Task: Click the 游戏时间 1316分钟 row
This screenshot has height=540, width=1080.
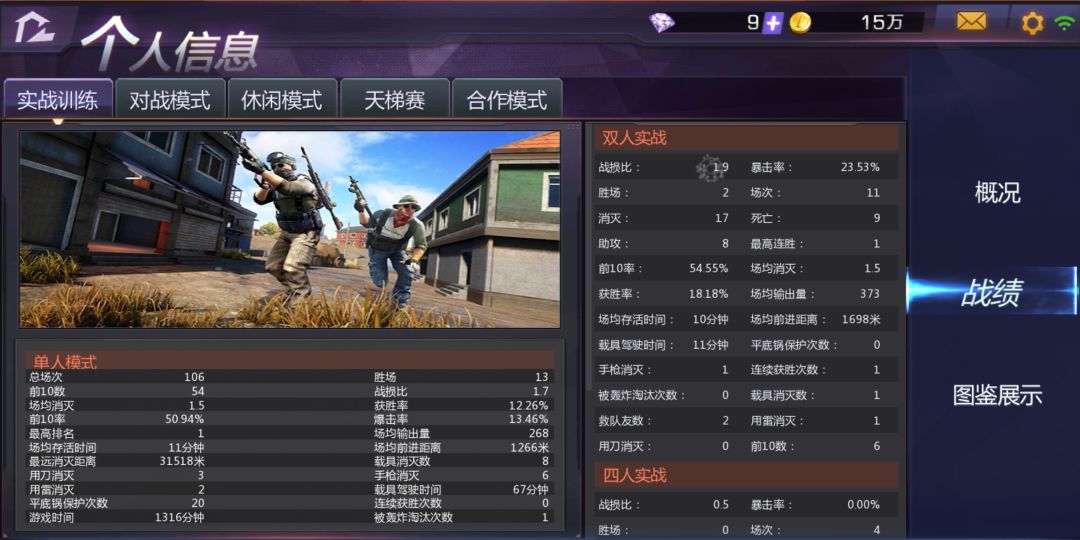Action: (116, 517)
